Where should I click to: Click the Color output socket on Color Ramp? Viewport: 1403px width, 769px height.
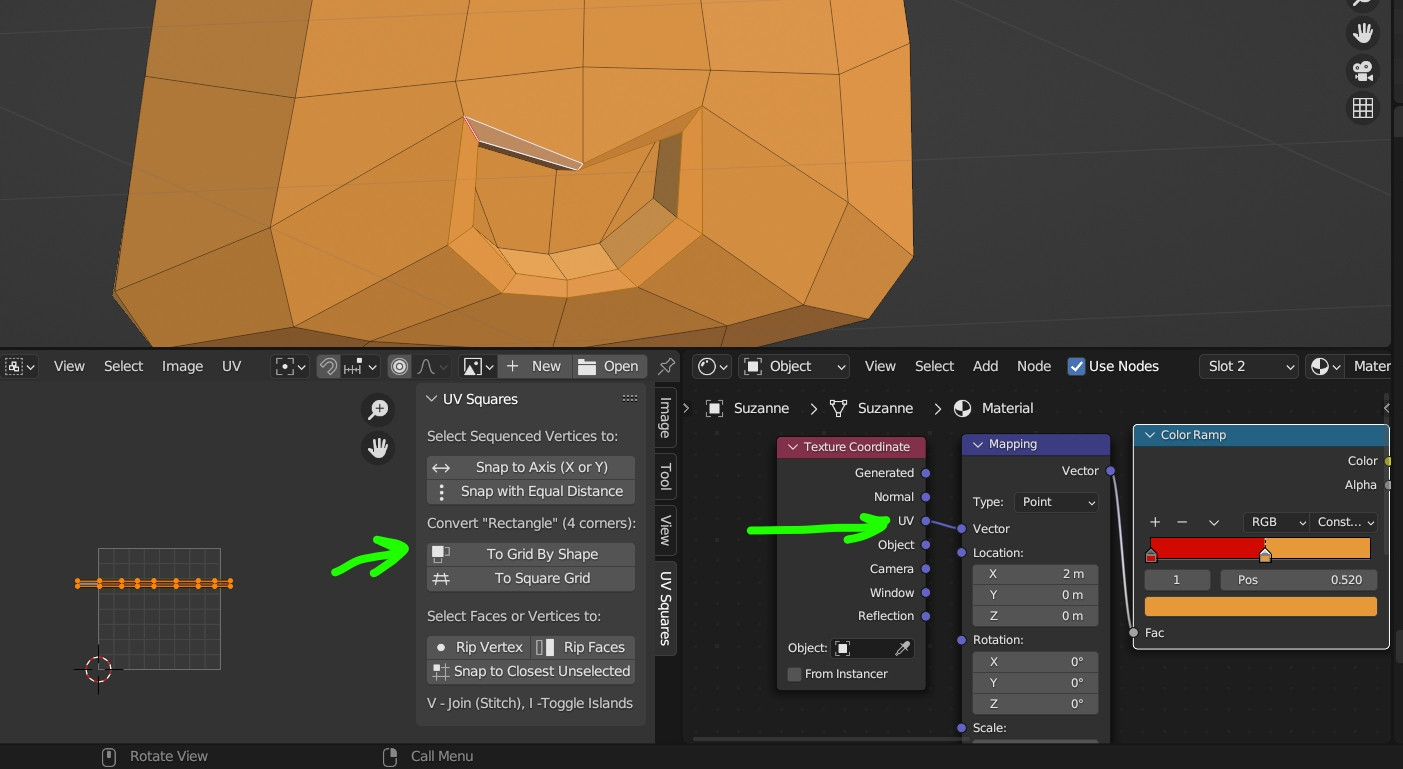tap(1388, 461)
